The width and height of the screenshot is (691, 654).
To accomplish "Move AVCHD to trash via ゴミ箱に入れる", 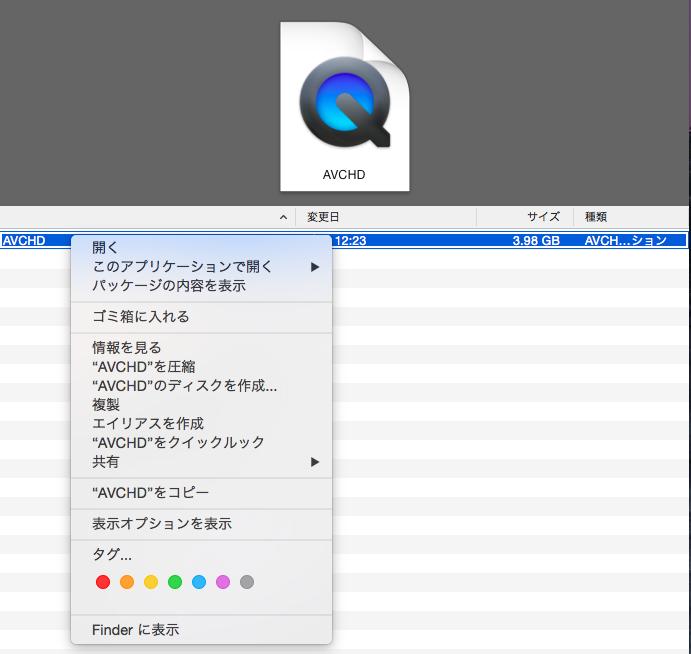I will coord(140,317).
